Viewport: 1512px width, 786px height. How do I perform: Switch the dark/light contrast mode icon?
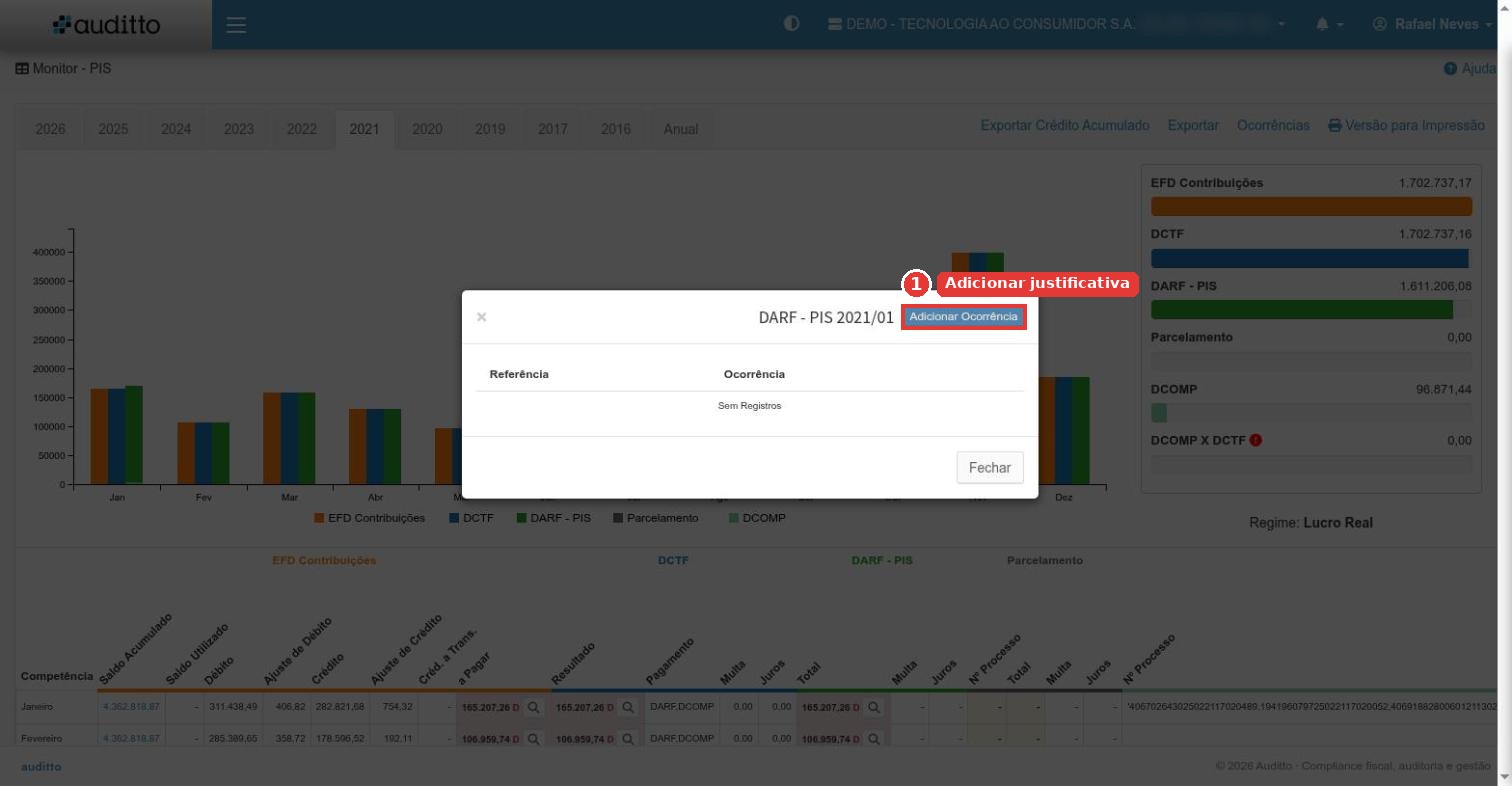pyautogui.click(x=792, y=24)
